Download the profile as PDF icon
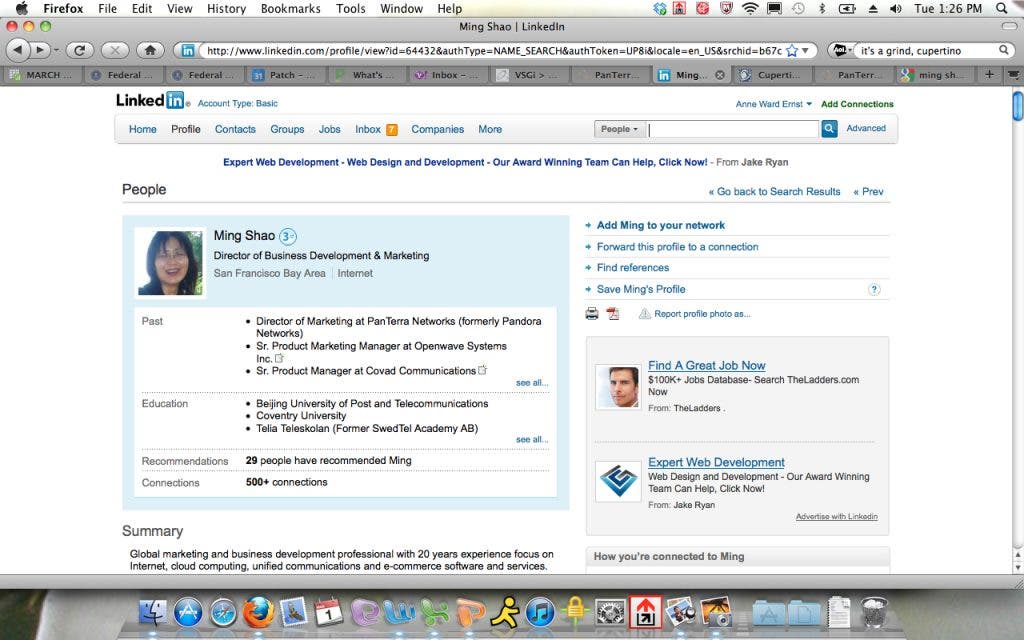Image resolution: width=1024 pixels, height=640 pixels. [613, 314]
